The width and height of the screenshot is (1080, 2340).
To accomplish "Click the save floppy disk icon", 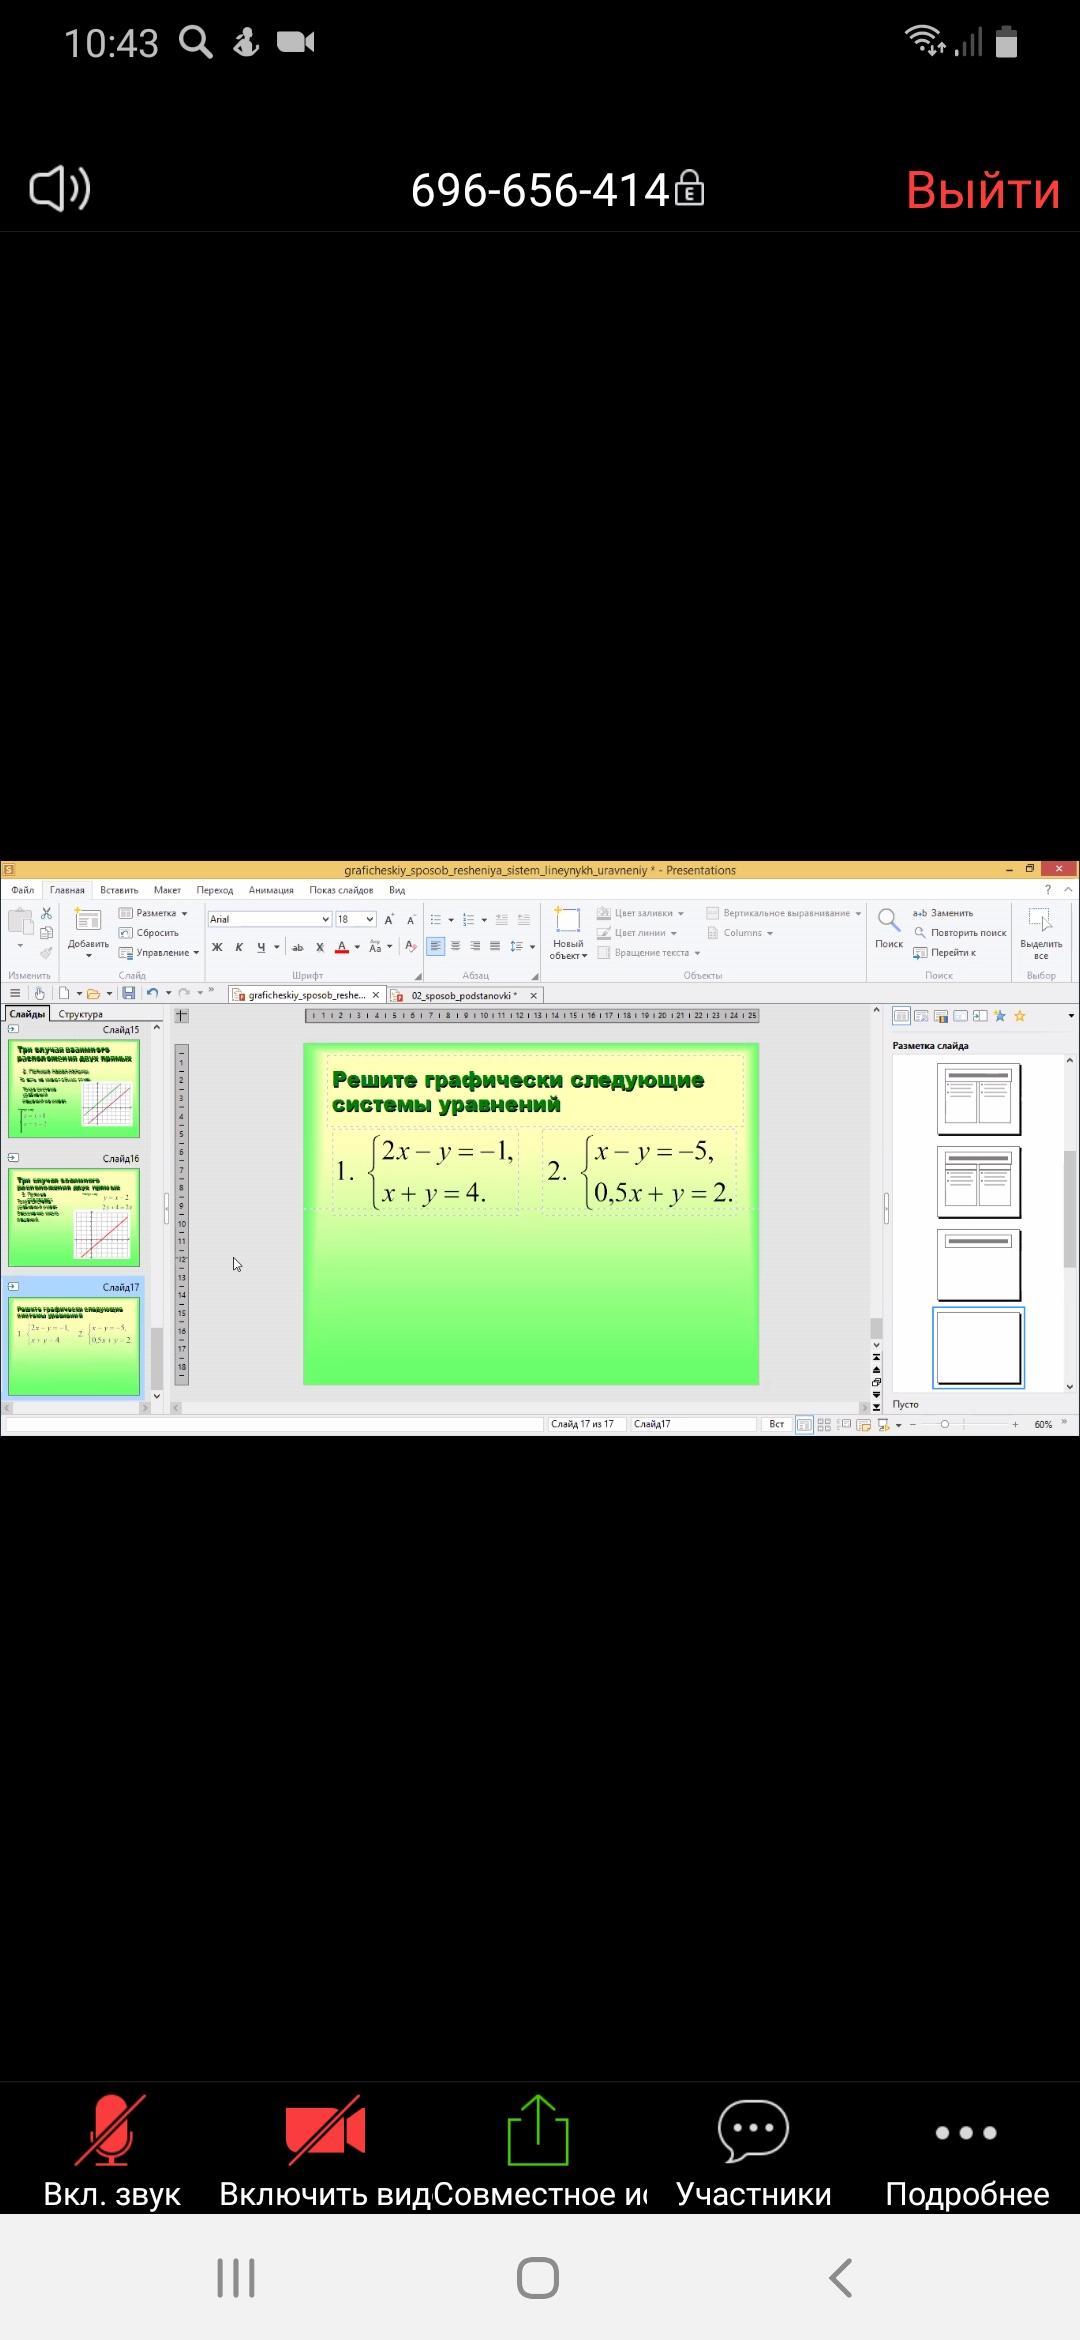I will (128, 993).
